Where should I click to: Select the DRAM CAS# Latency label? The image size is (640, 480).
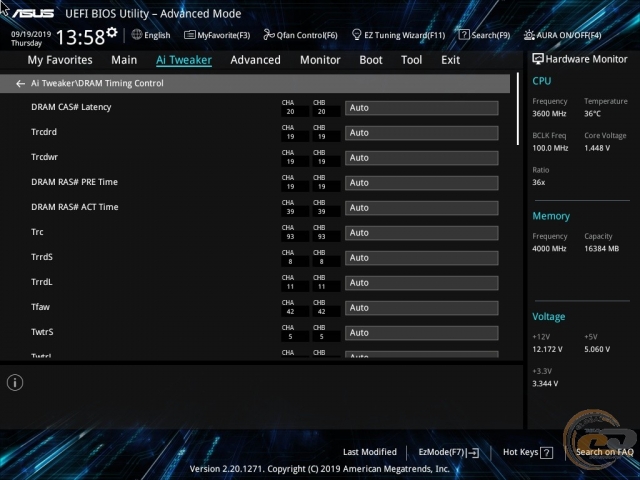pyautogui.click(x=71, y=107)
